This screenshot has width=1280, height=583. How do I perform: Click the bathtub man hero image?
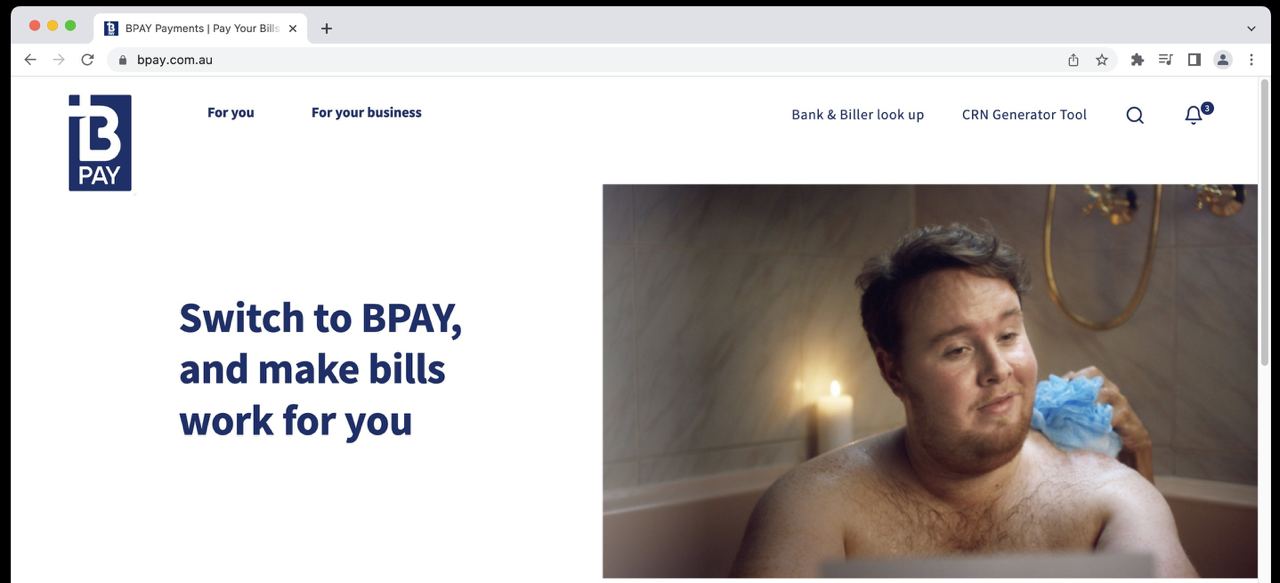(930, 381)
